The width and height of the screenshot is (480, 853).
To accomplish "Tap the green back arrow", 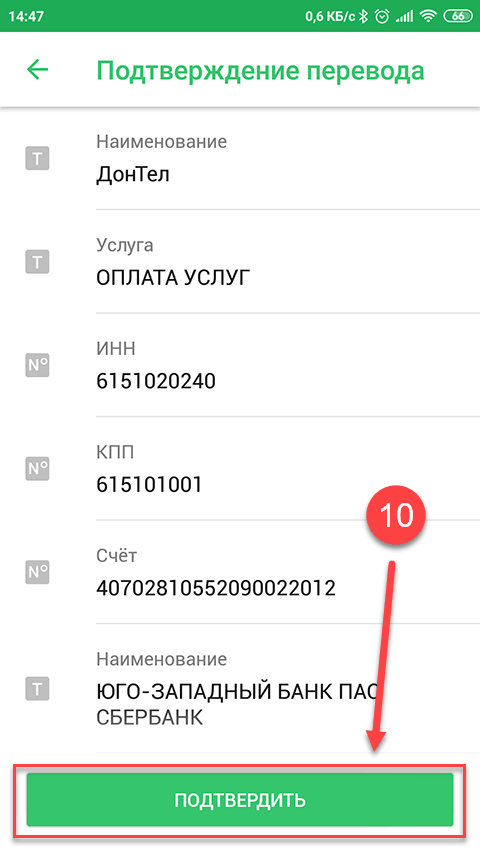I will pyautogui.click(x=38, y=70).
